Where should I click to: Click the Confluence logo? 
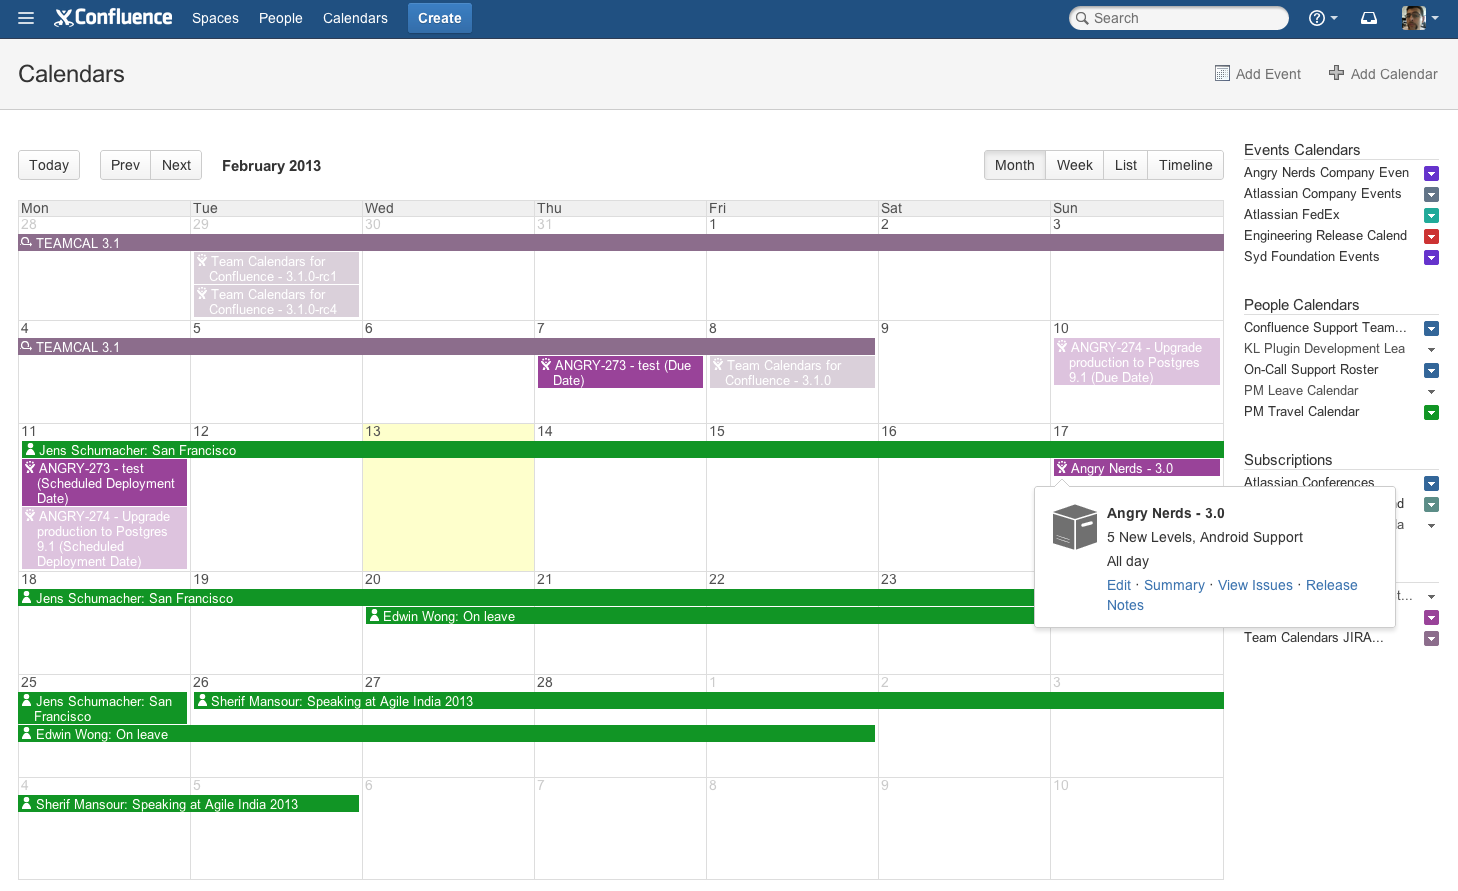(x=113, y=17)
